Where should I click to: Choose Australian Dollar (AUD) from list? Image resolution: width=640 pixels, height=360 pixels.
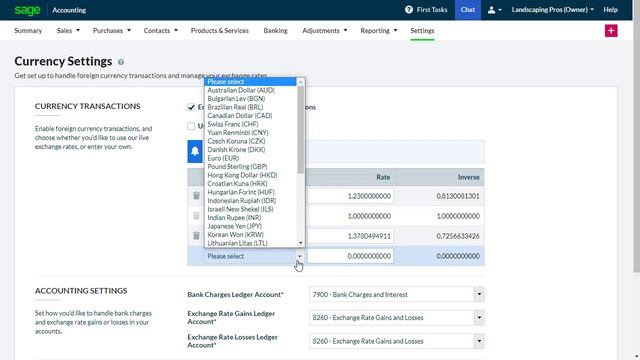pos(250,90)
